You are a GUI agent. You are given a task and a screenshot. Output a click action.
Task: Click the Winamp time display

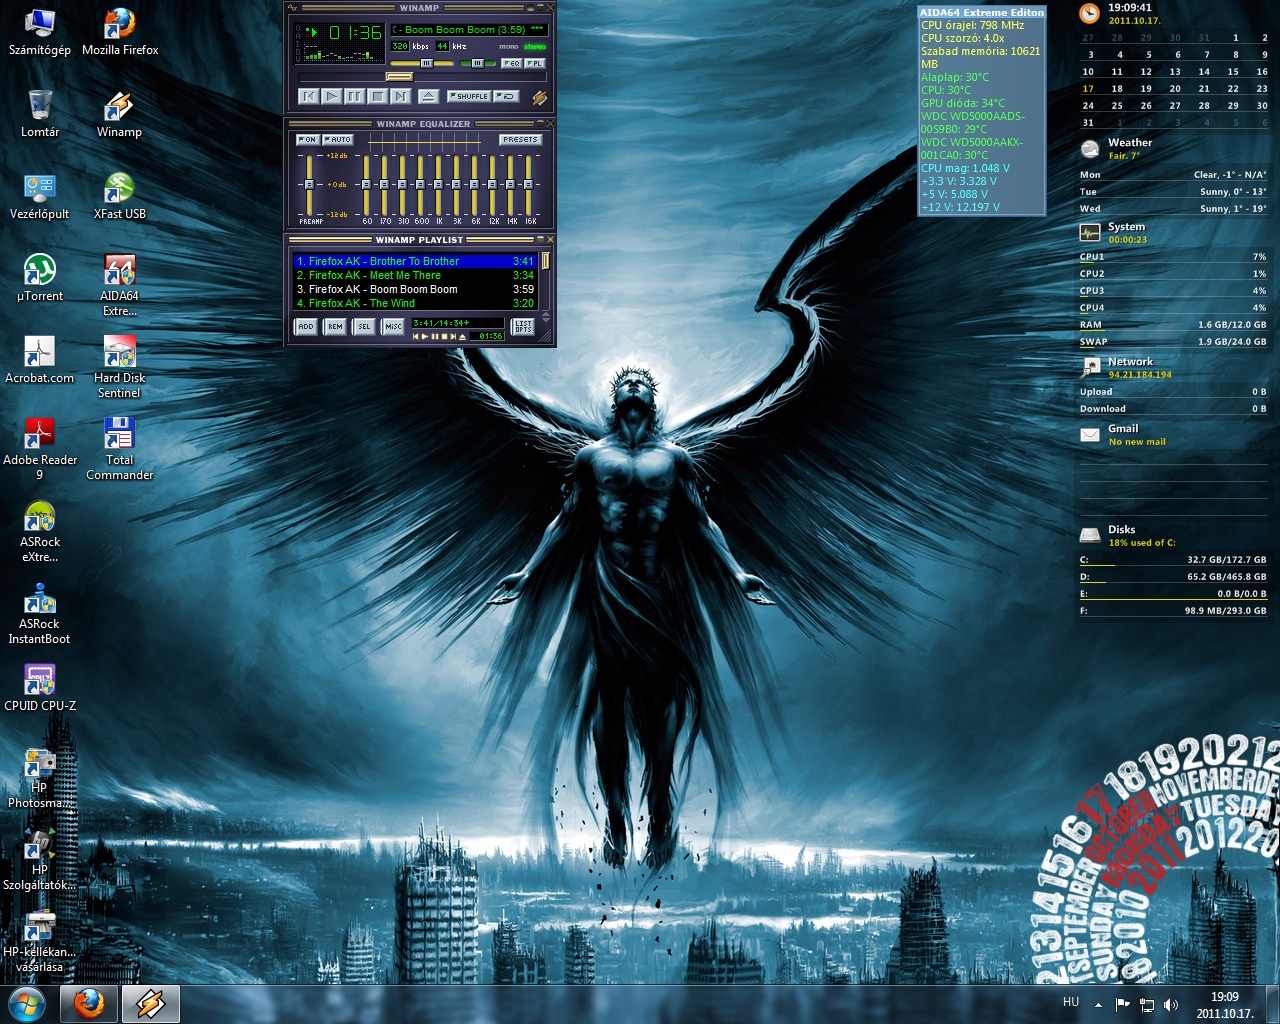[355, 33]
